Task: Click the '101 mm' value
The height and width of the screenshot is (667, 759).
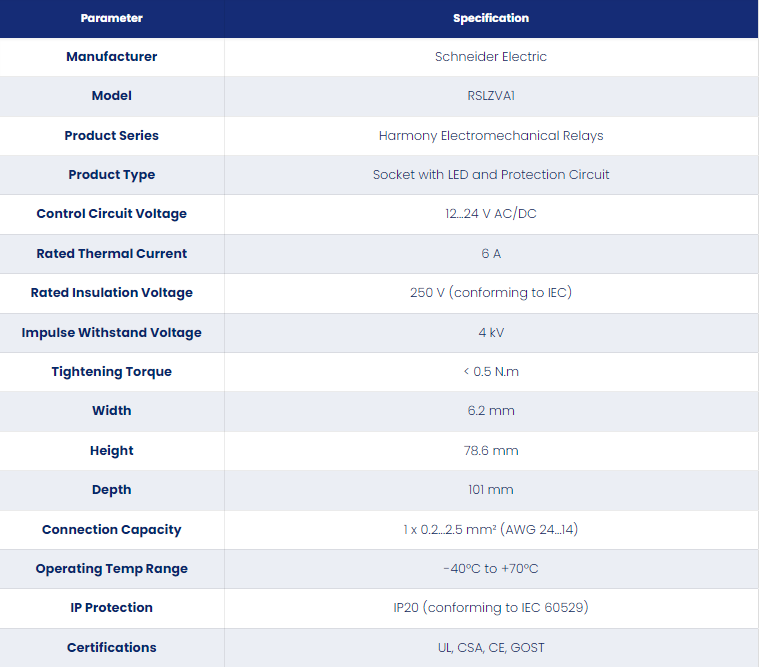Action: click(x=491, y=490)
